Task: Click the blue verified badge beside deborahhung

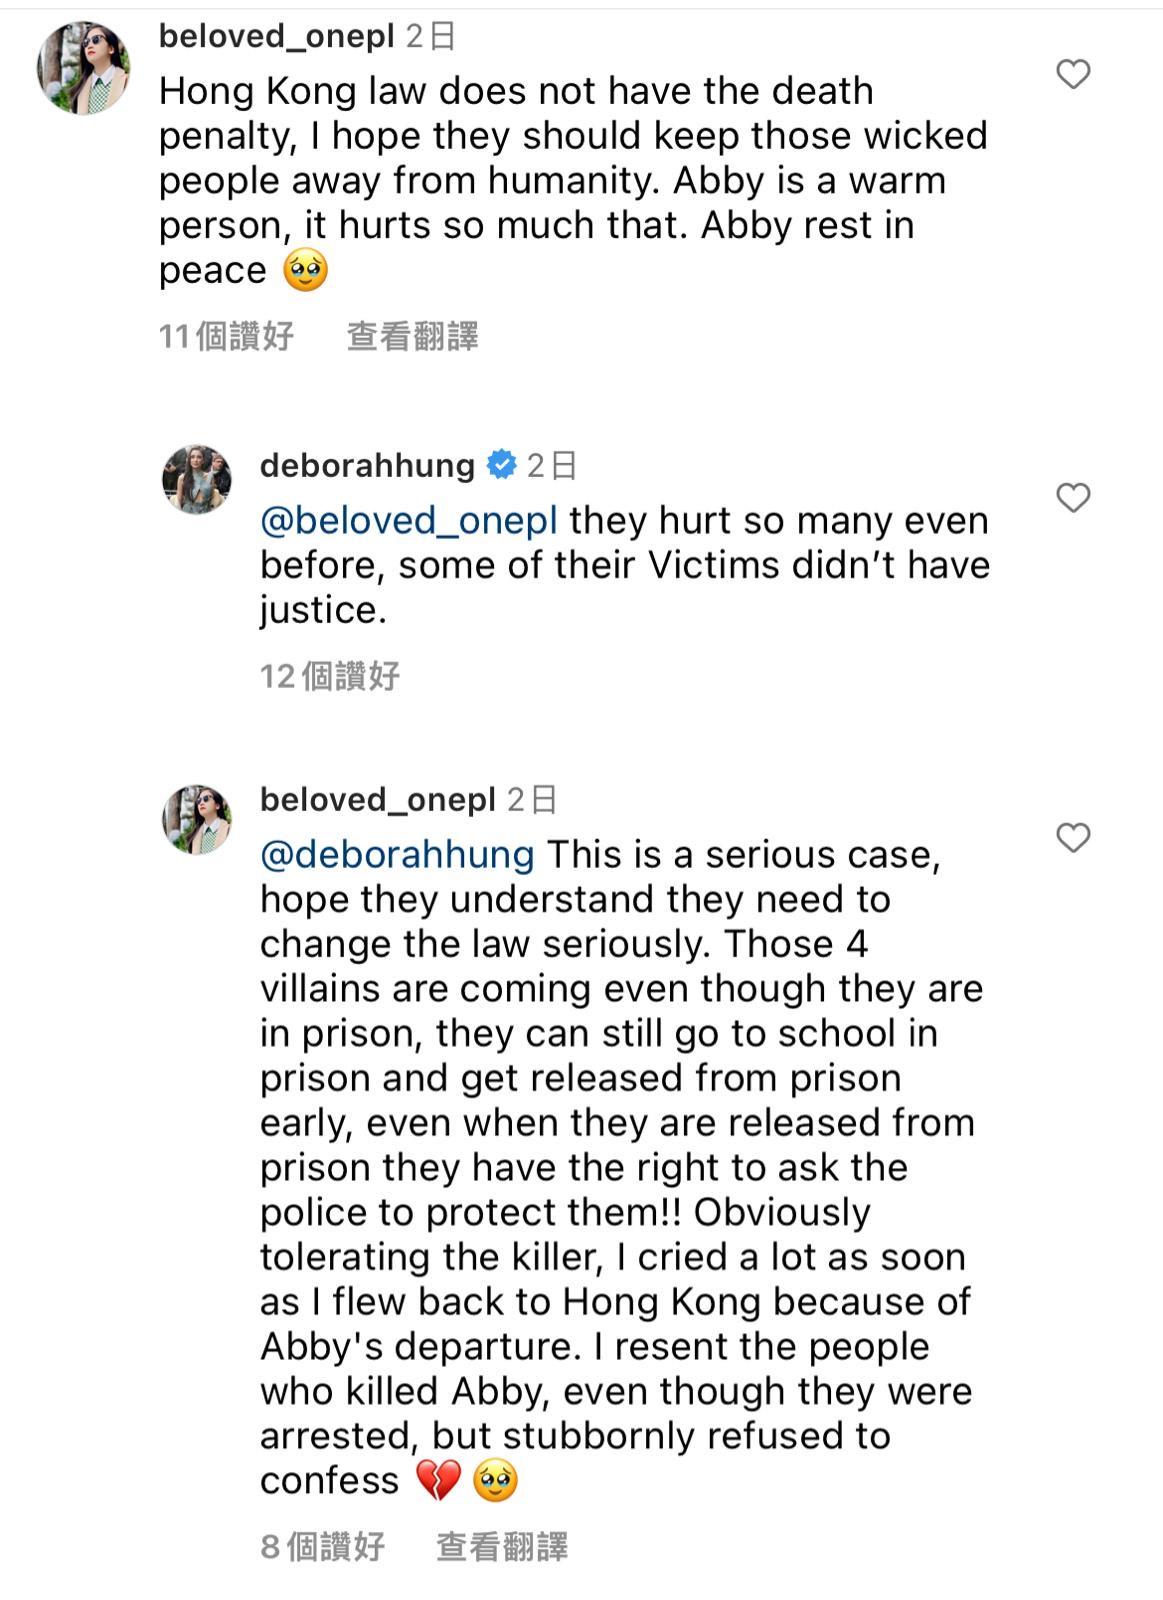Action: tap(501, 465)
